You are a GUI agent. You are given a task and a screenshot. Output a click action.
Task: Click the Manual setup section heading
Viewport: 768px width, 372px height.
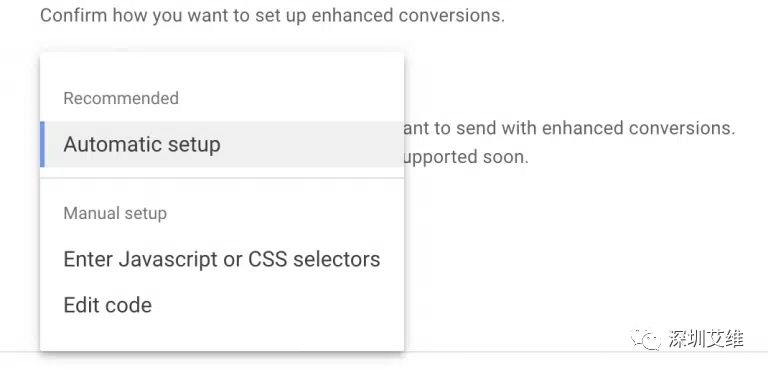[x=115, y=213]
